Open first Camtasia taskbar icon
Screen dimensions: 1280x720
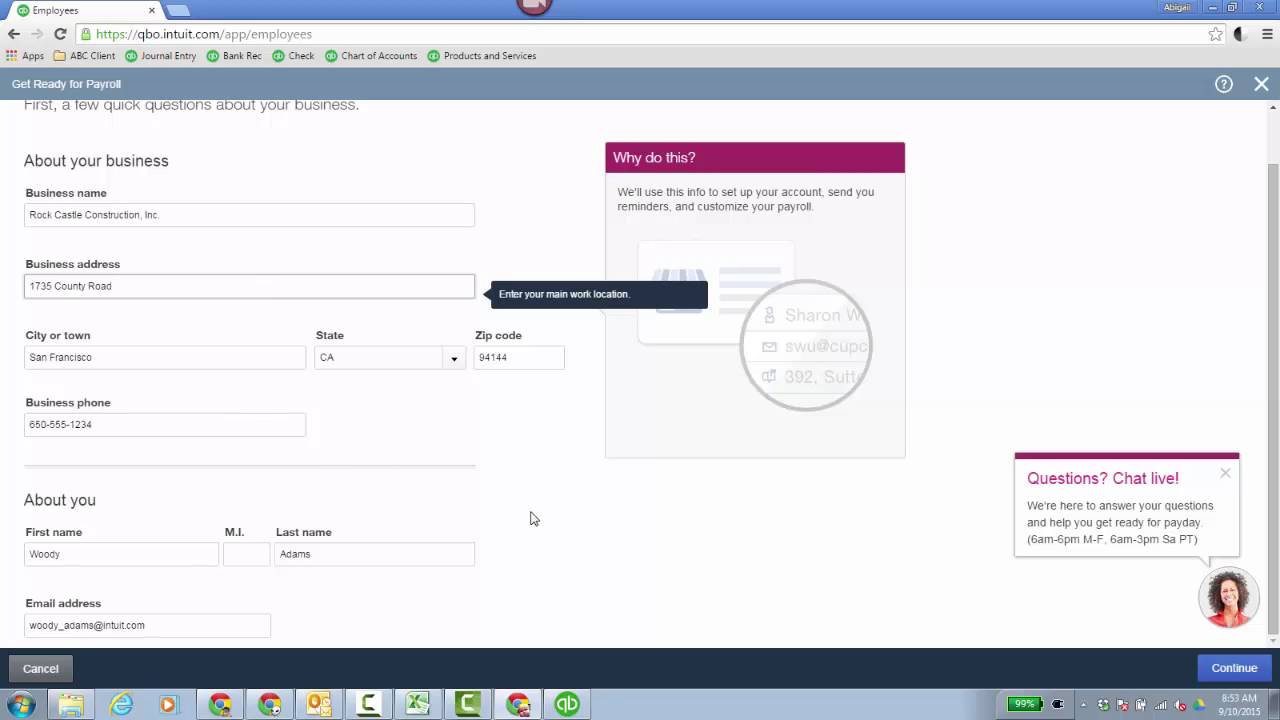[368, 704]
